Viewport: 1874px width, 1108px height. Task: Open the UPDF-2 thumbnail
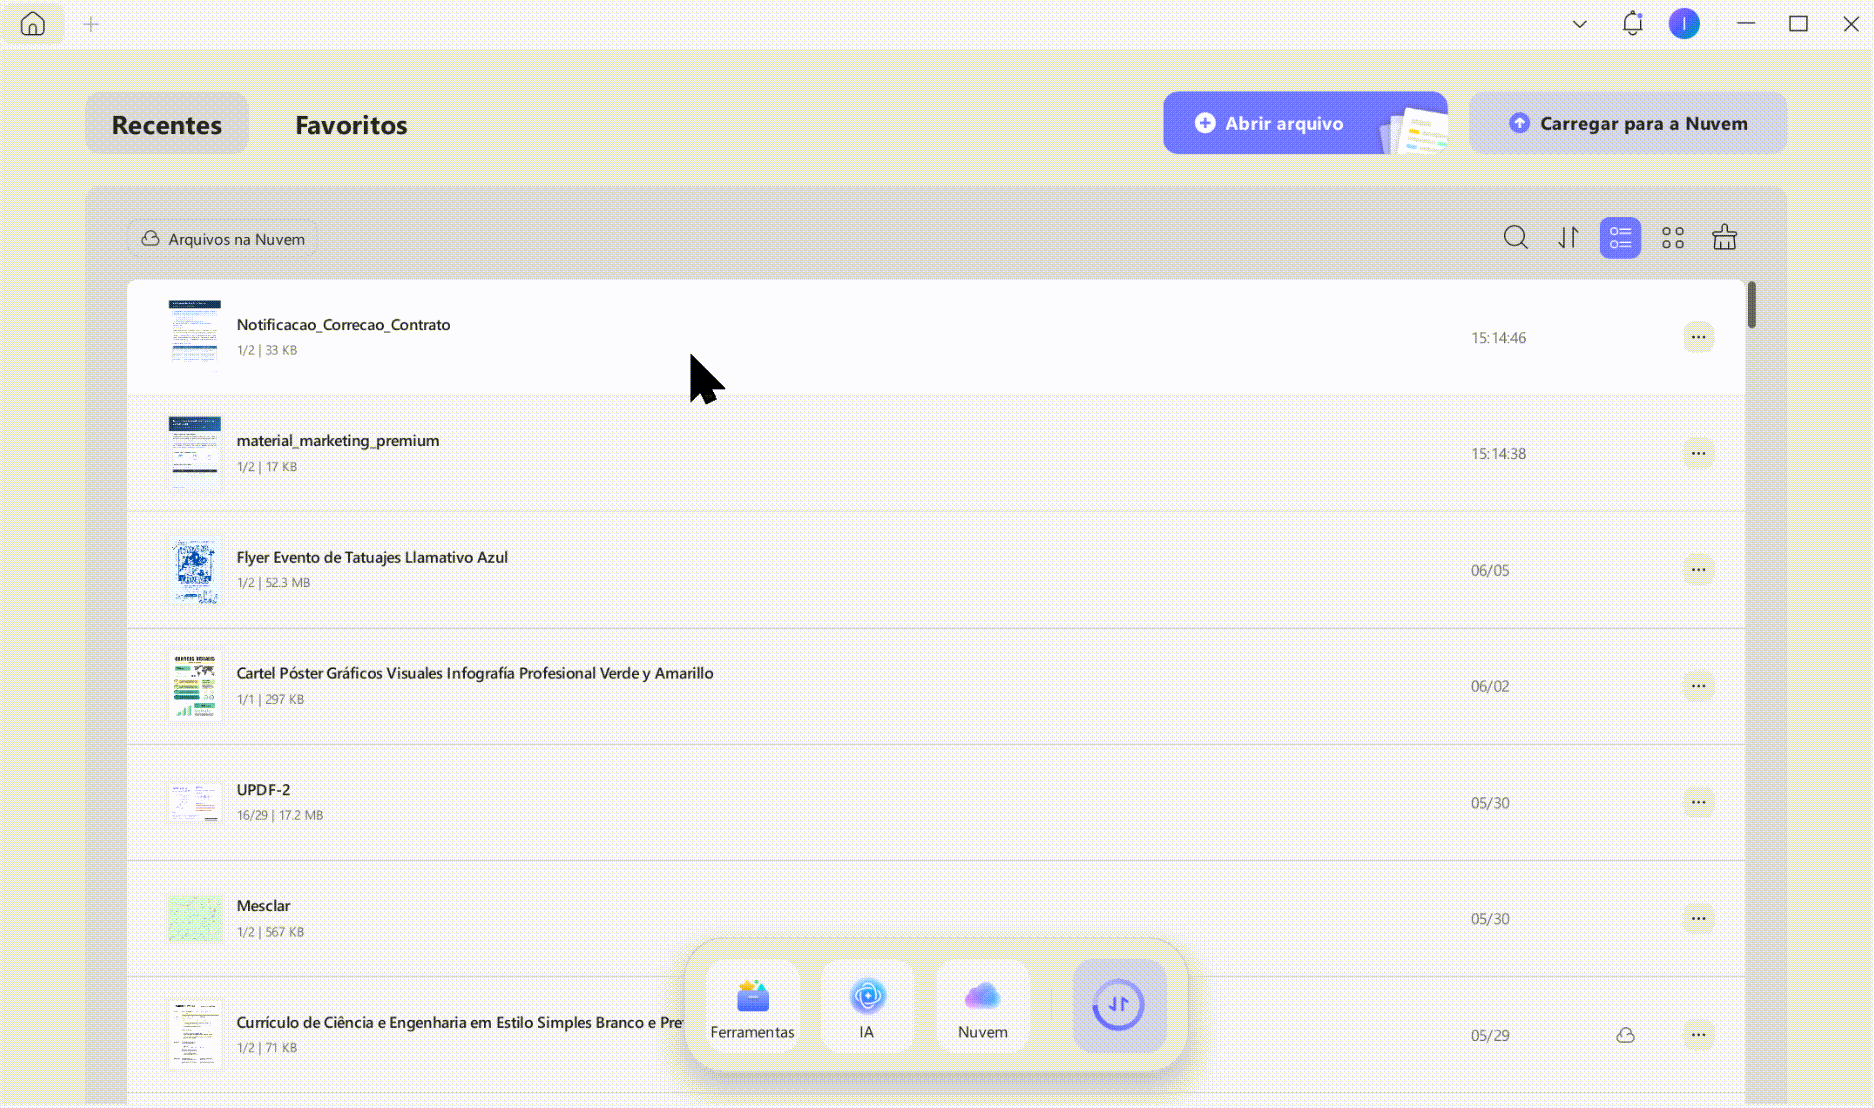point(195,802)
